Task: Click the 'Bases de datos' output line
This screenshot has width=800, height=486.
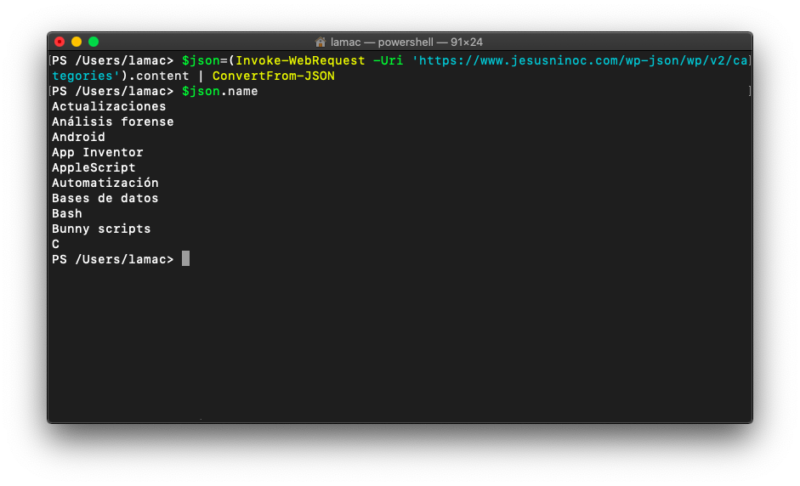Action: click(x=105, y=198)
